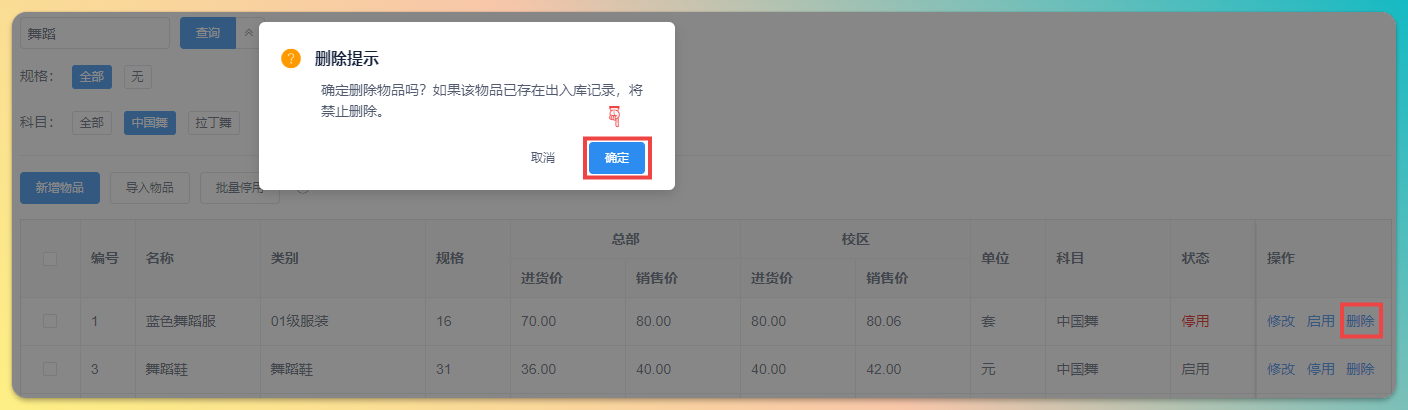Click the 编号 column header

(105, 258)
